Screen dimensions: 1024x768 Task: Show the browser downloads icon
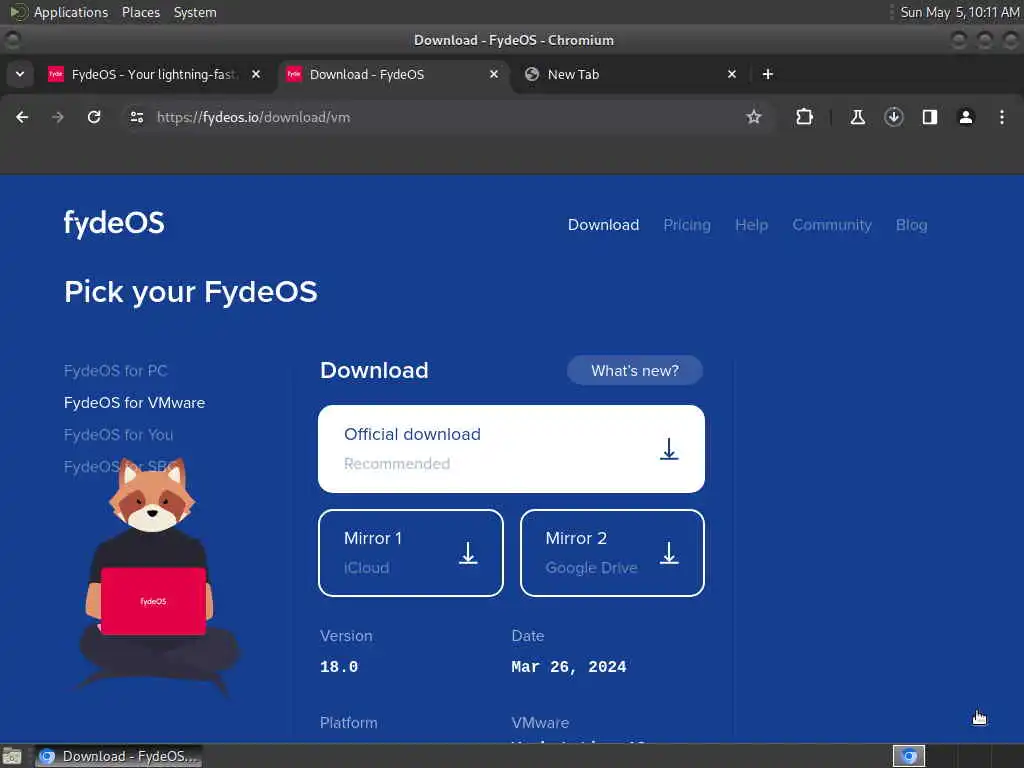(x=893, y=117)
